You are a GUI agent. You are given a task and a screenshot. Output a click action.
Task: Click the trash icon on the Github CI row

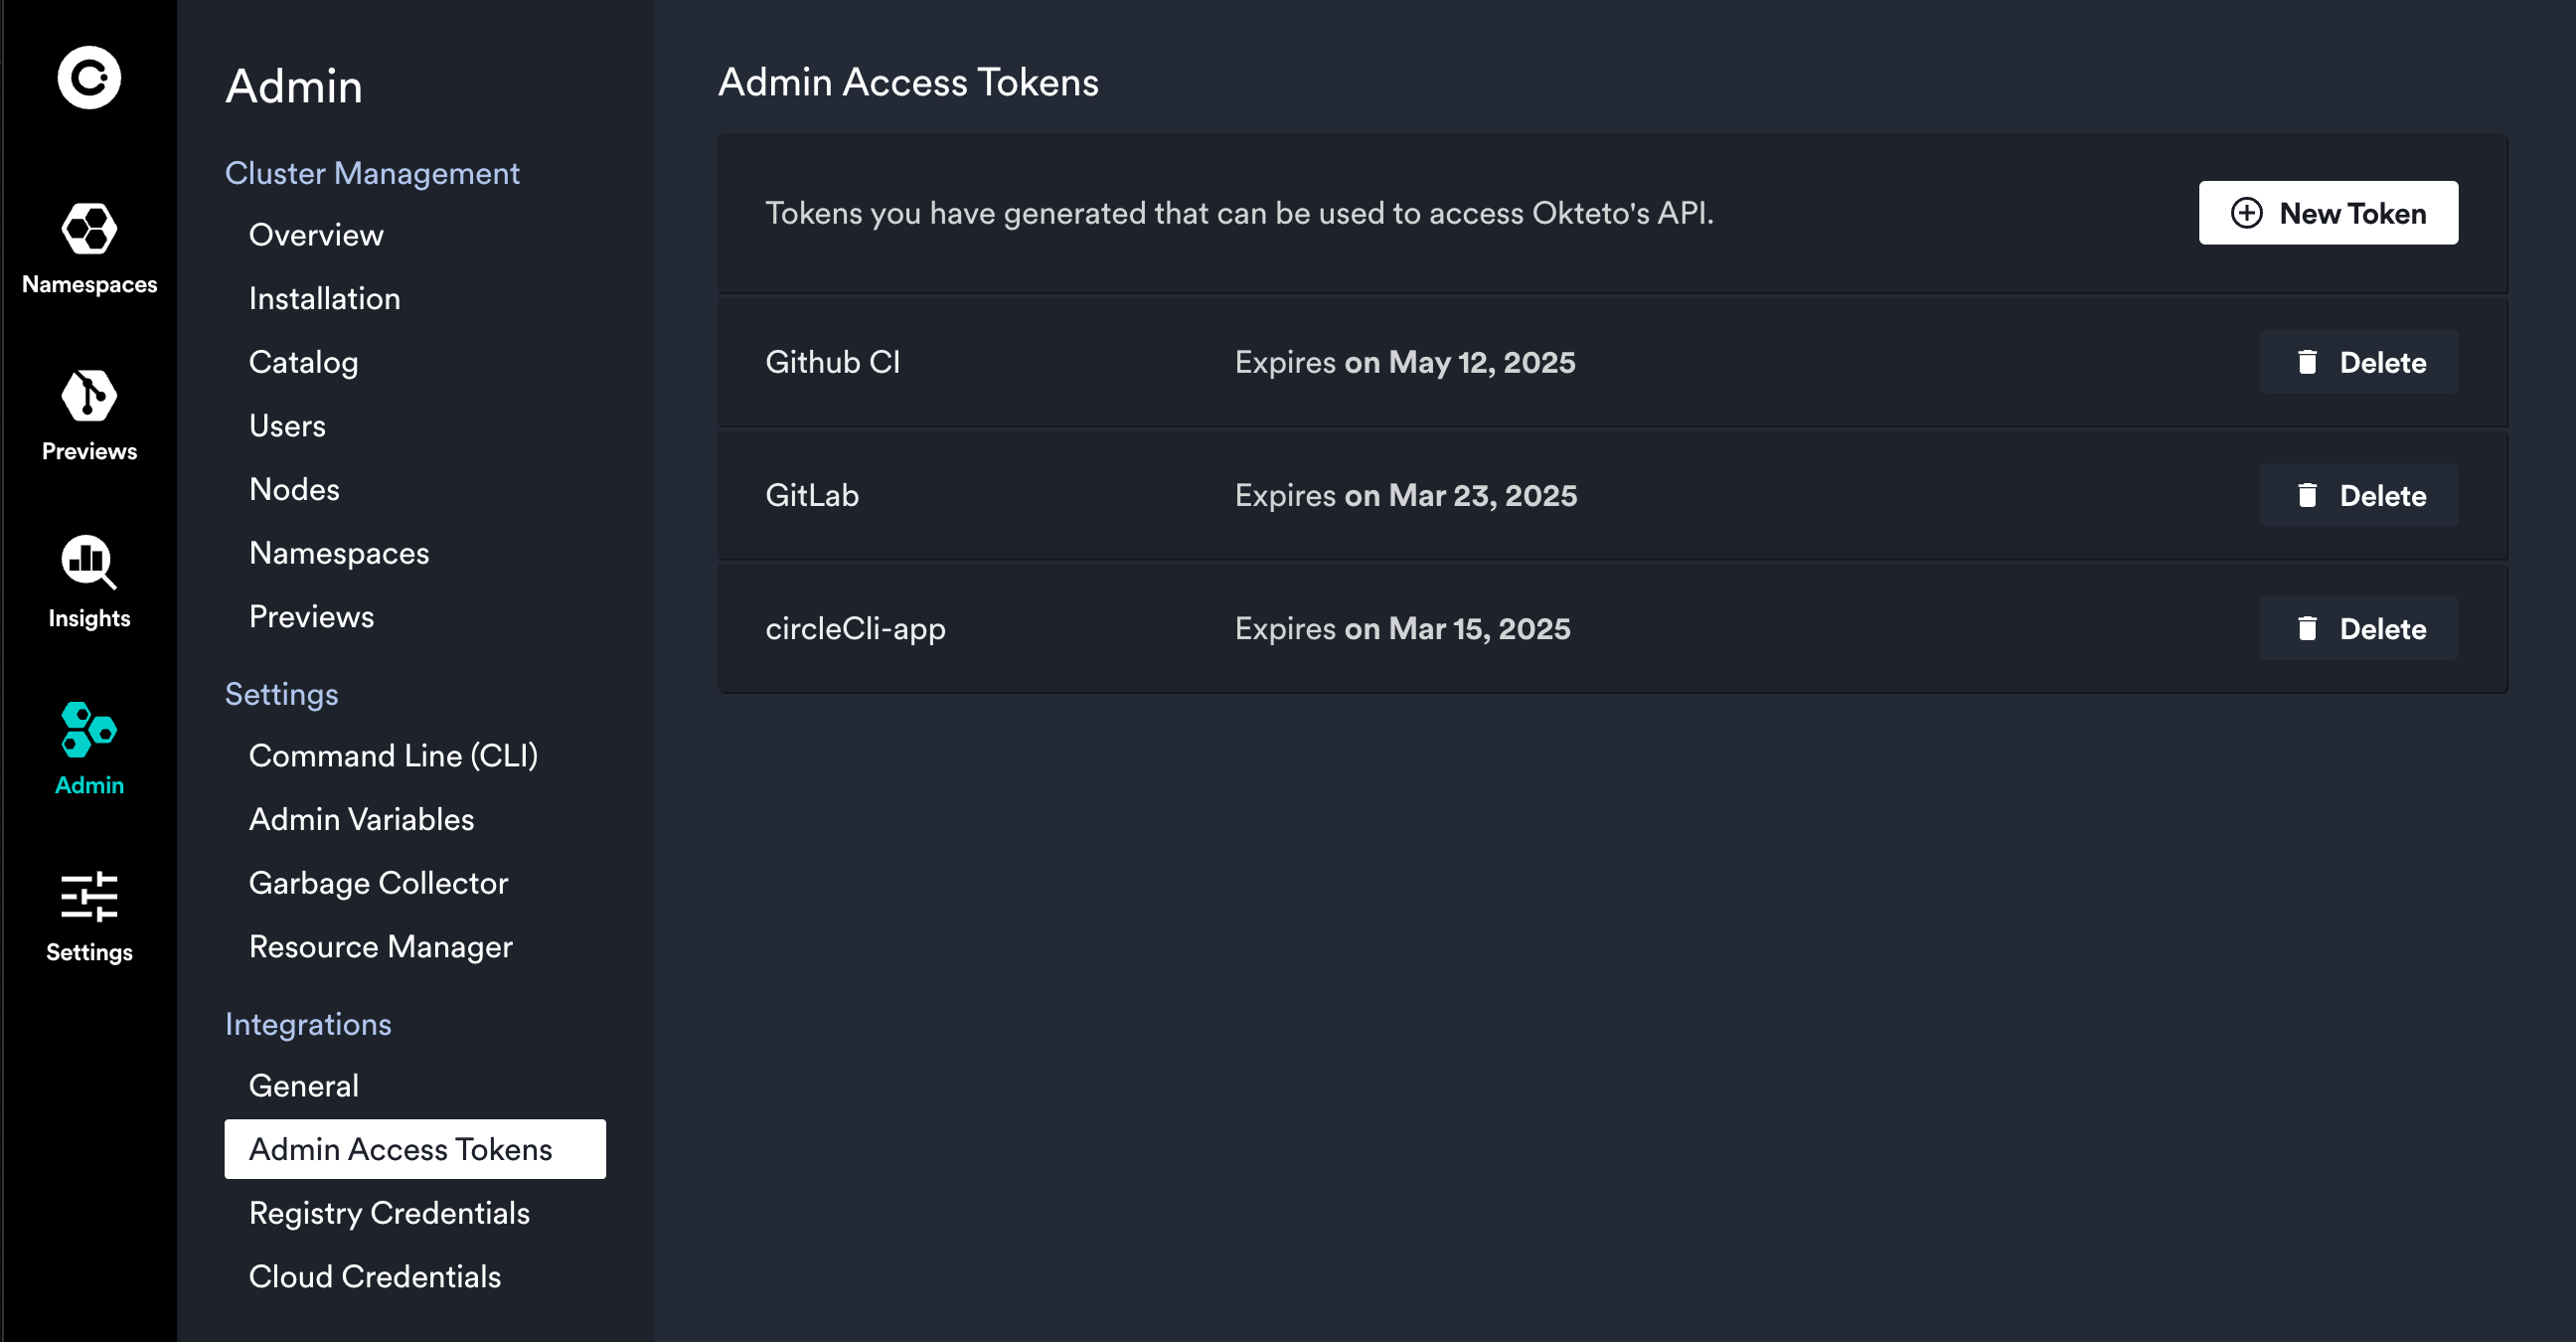(x=2308, y=362)
